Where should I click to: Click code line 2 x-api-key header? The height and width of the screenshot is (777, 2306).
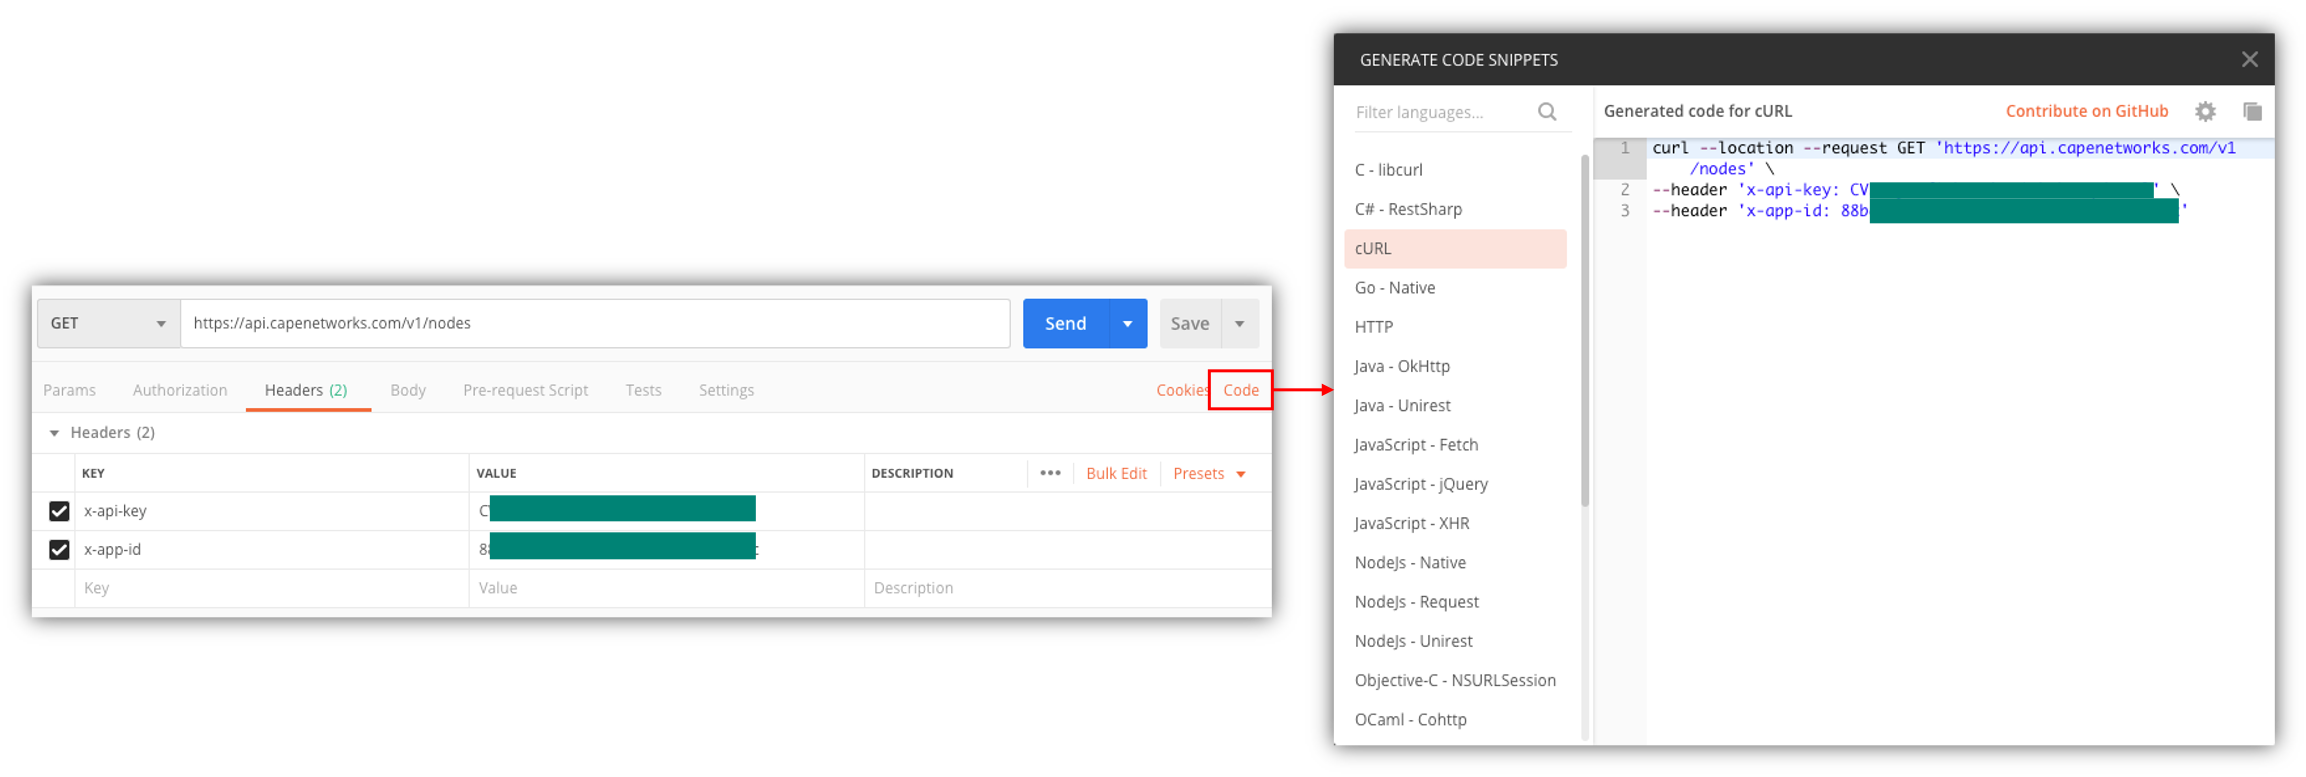click(x=1915, y=190)
